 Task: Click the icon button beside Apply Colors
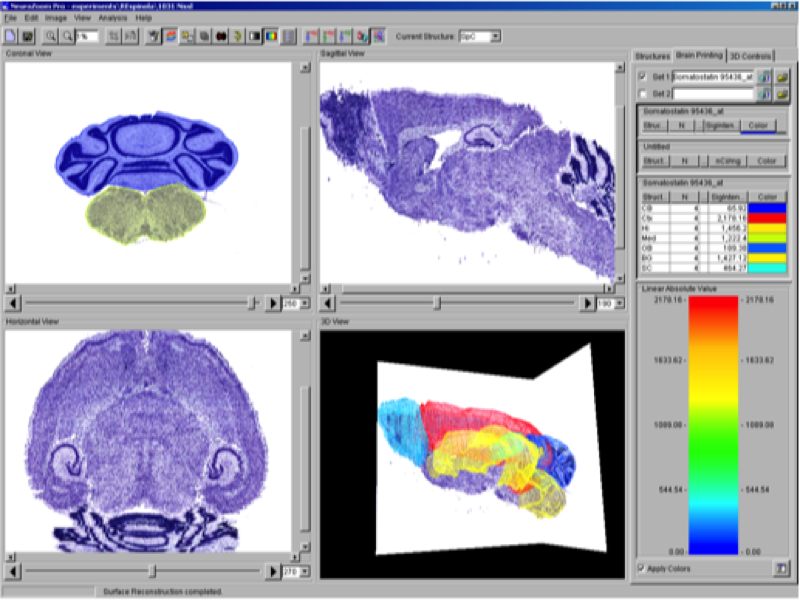779,568
